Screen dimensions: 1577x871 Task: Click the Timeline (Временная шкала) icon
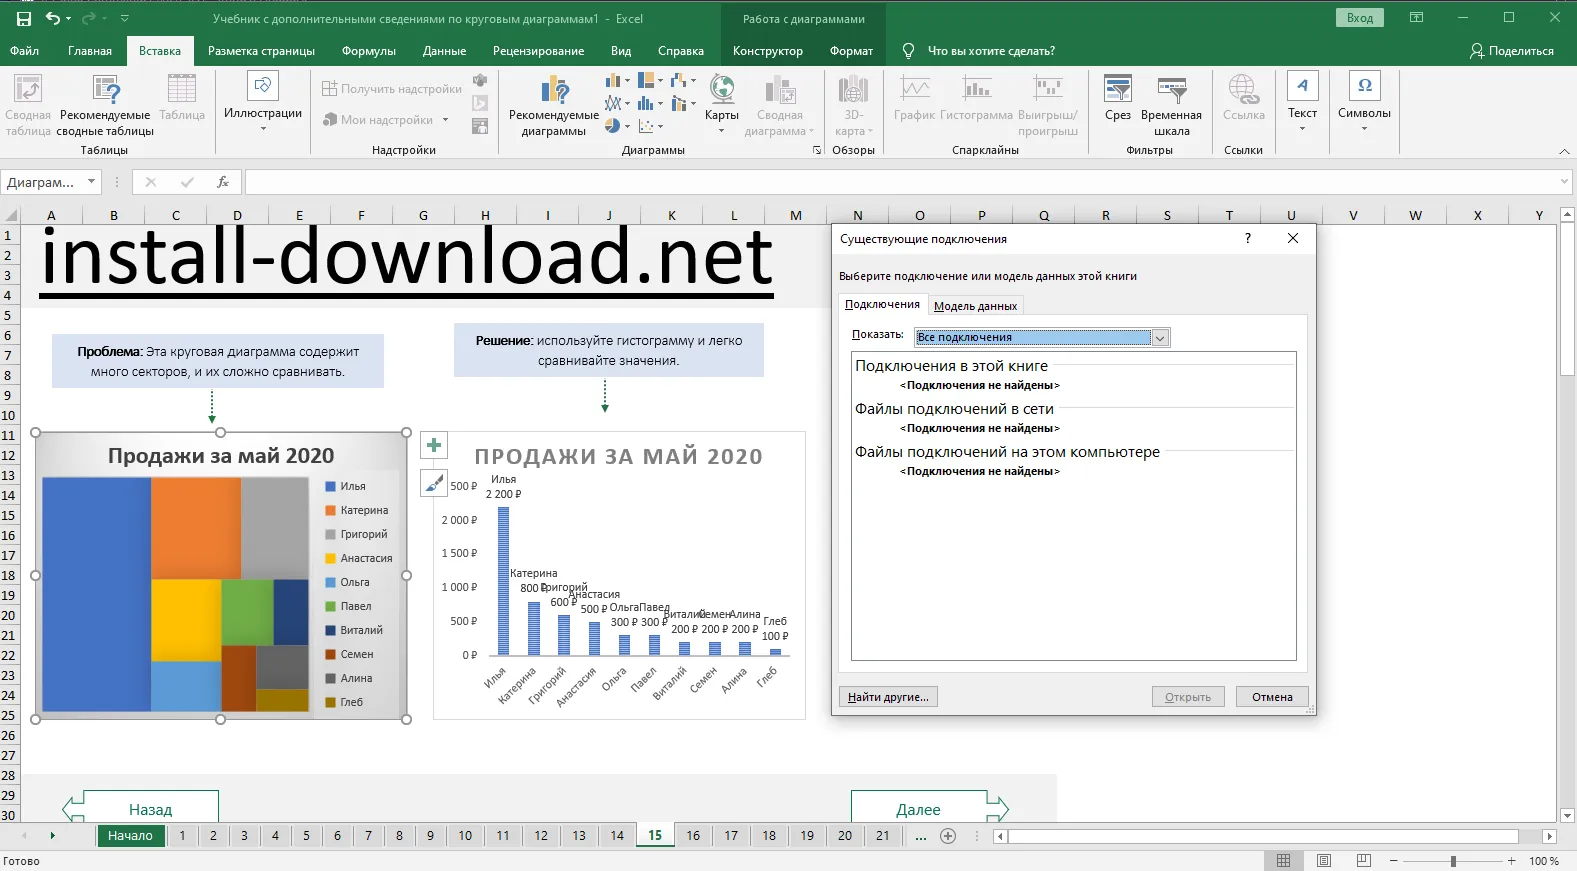[1171, 92]
